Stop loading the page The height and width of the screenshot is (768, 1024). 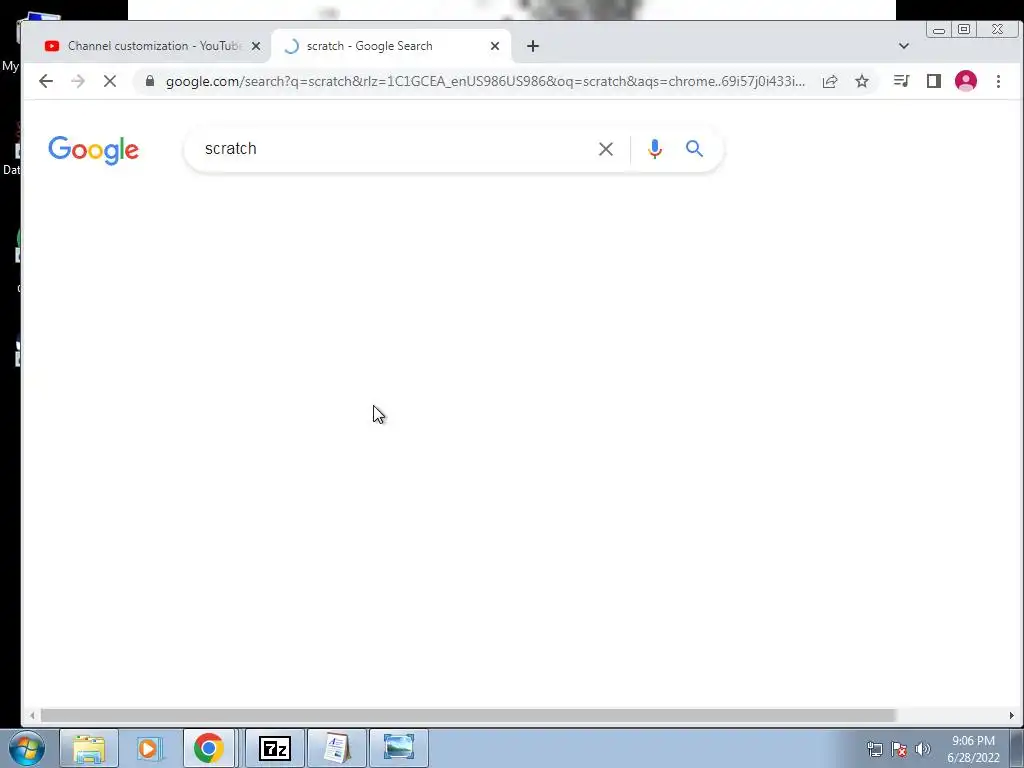pyautogui.click(x=110, y=81)
